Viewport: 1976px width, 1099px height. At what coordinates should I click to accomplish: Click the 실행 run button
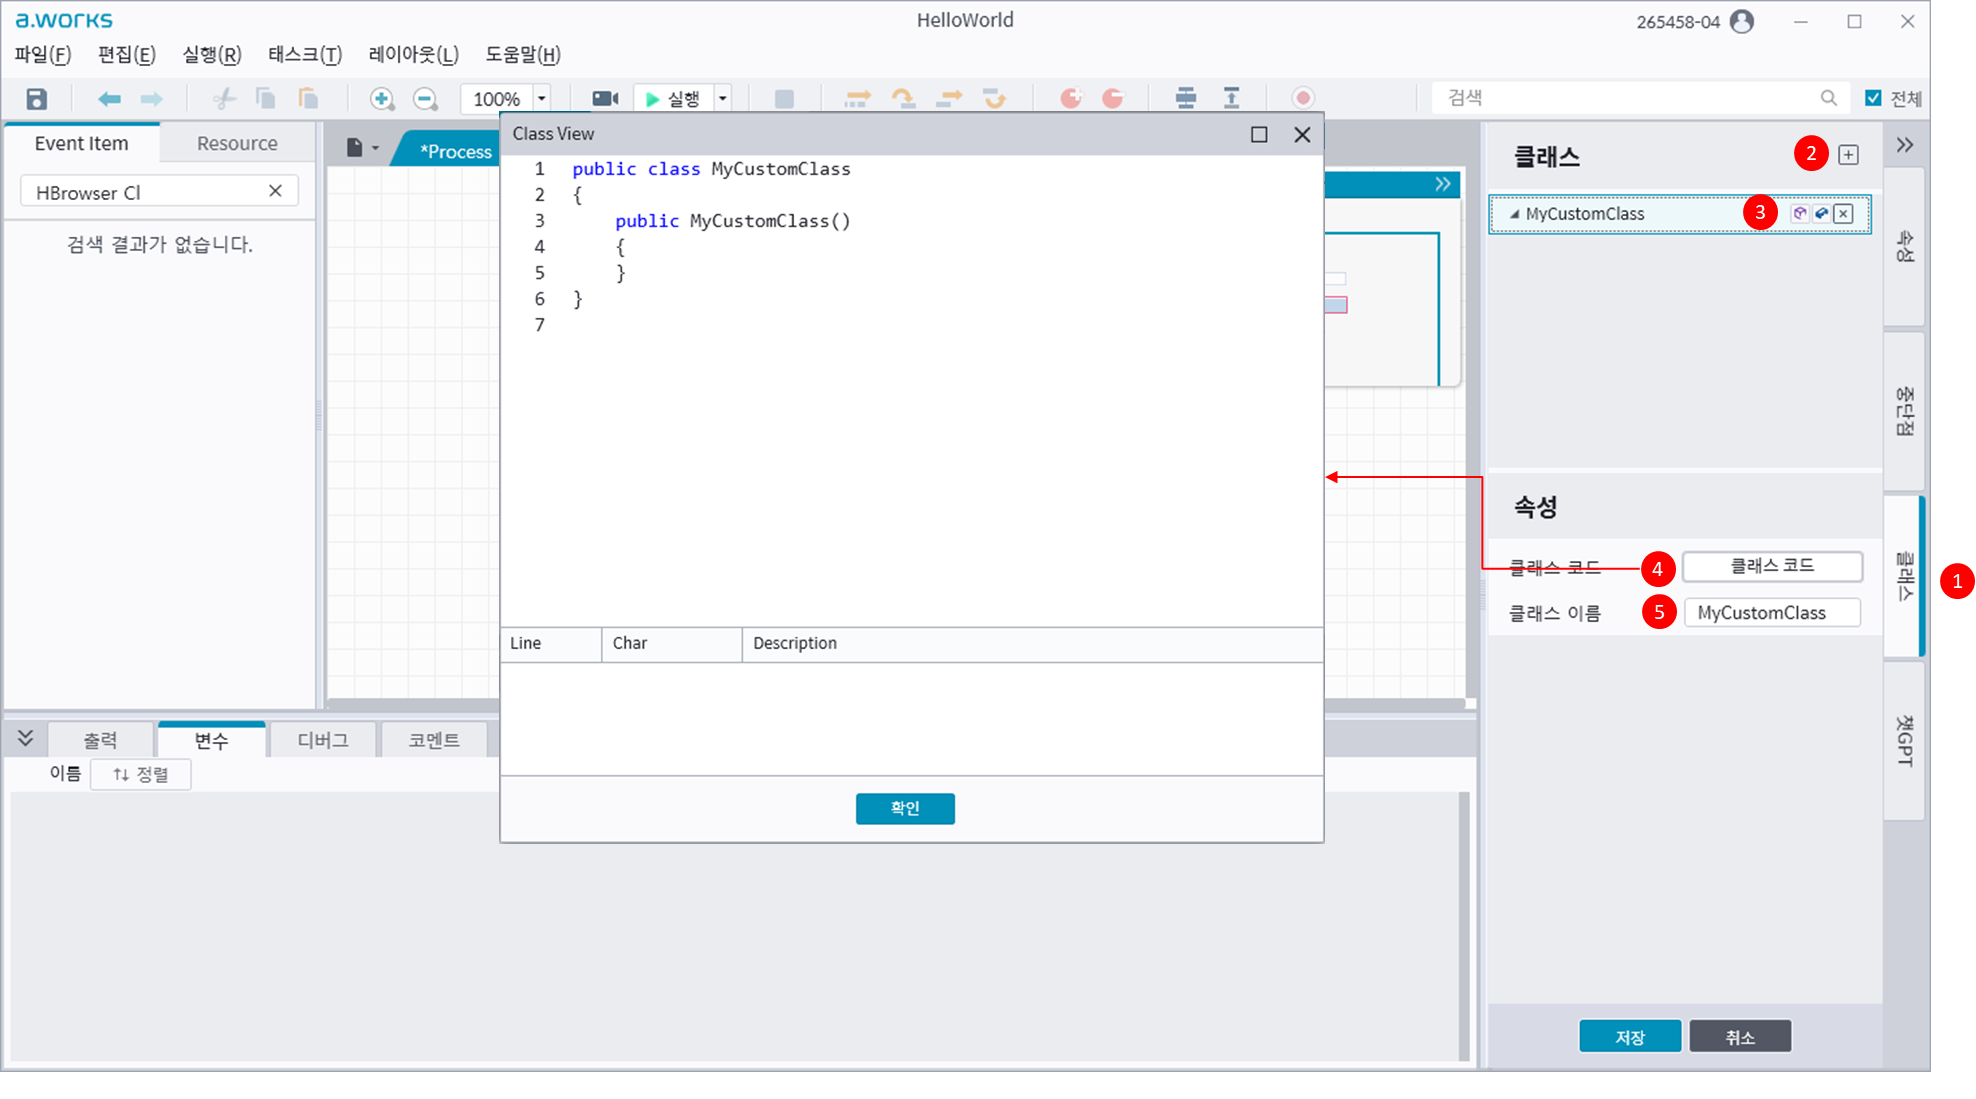pos(673,98)
